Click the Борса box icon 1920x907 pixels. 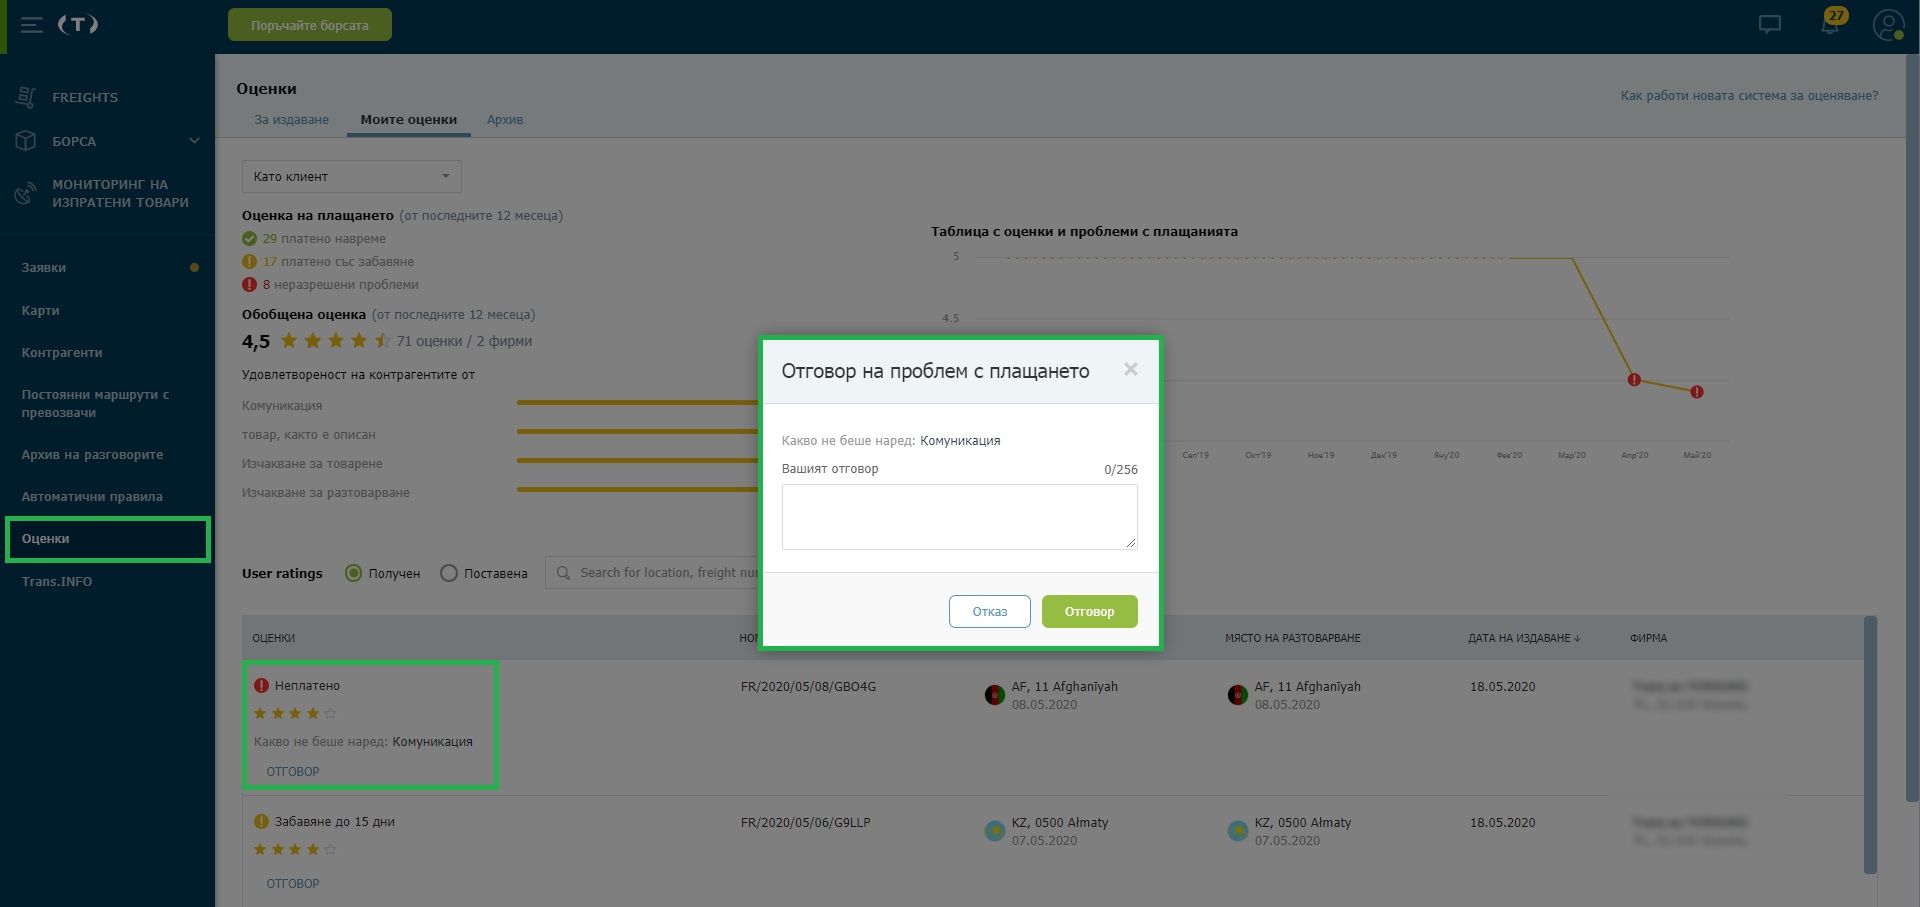coord(26,141)
